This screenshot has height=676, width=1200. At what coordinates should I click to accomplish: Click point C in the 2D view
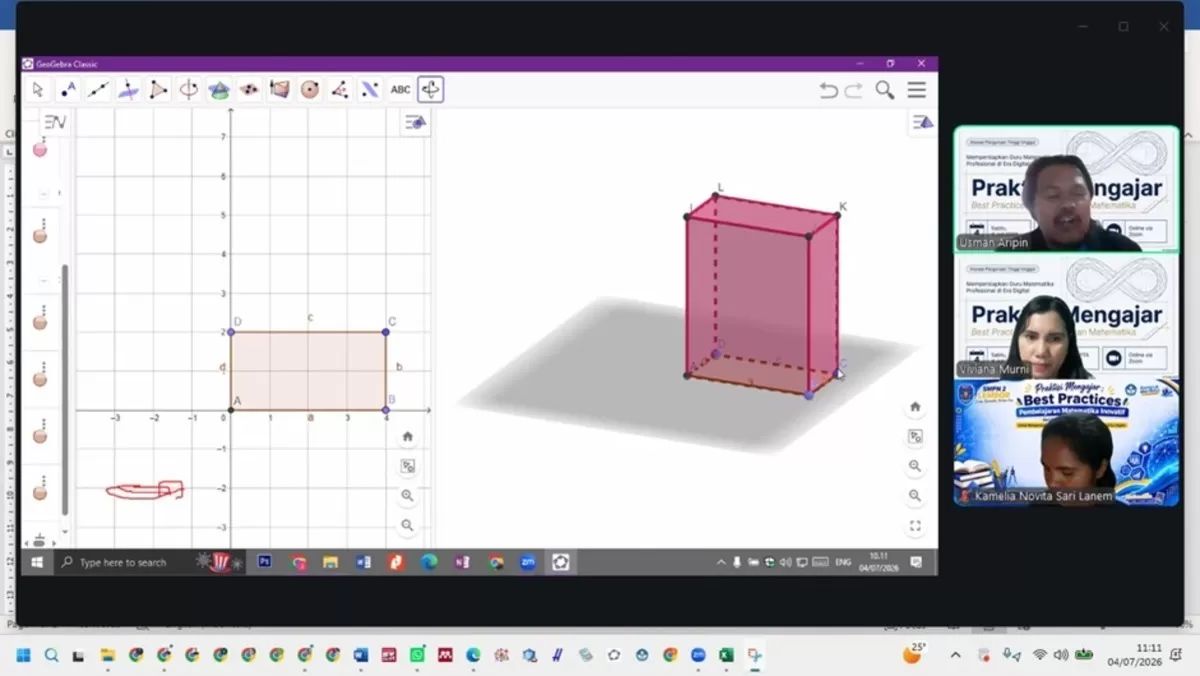(386, 332)
